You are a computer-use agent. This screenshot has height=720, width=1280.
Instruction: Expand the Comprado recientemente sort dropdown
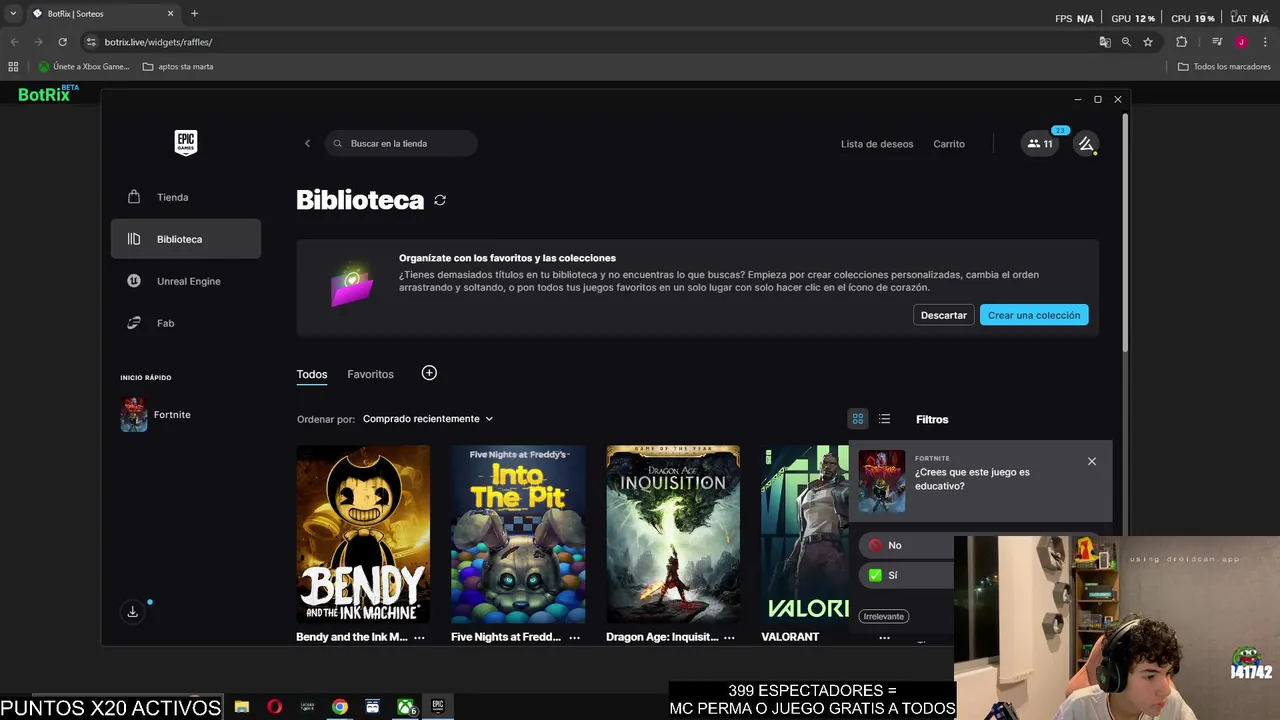point(428,419)
